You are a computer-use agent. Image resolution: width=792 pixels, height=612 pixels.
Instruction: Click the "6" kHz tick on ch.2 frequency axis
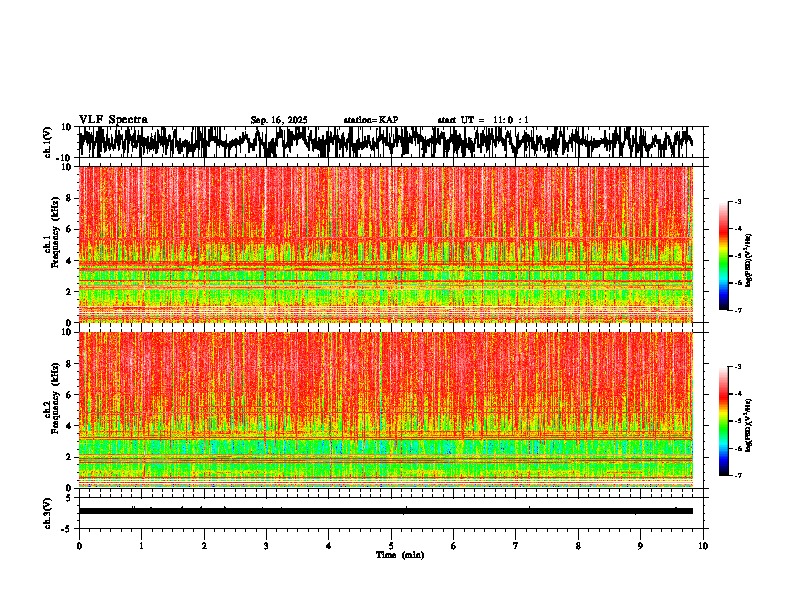pos(70,395)
